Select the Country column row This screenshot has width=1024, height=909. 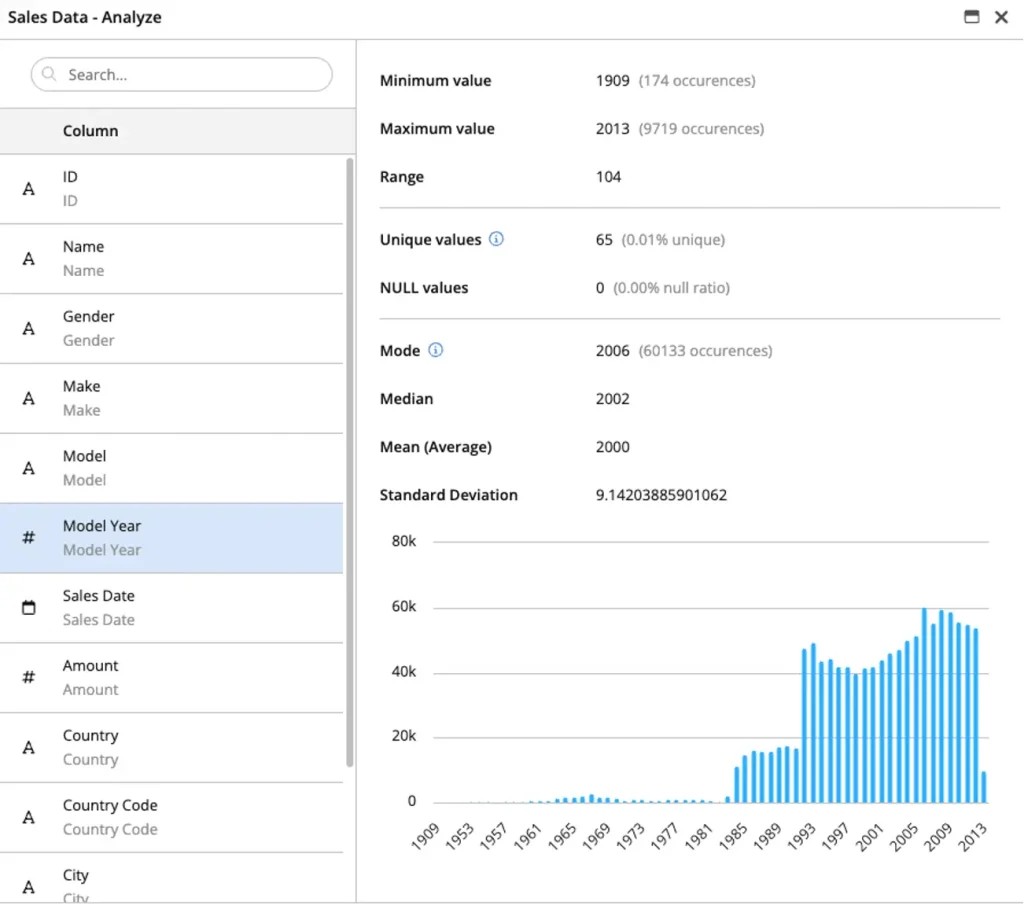pos(172,748)
